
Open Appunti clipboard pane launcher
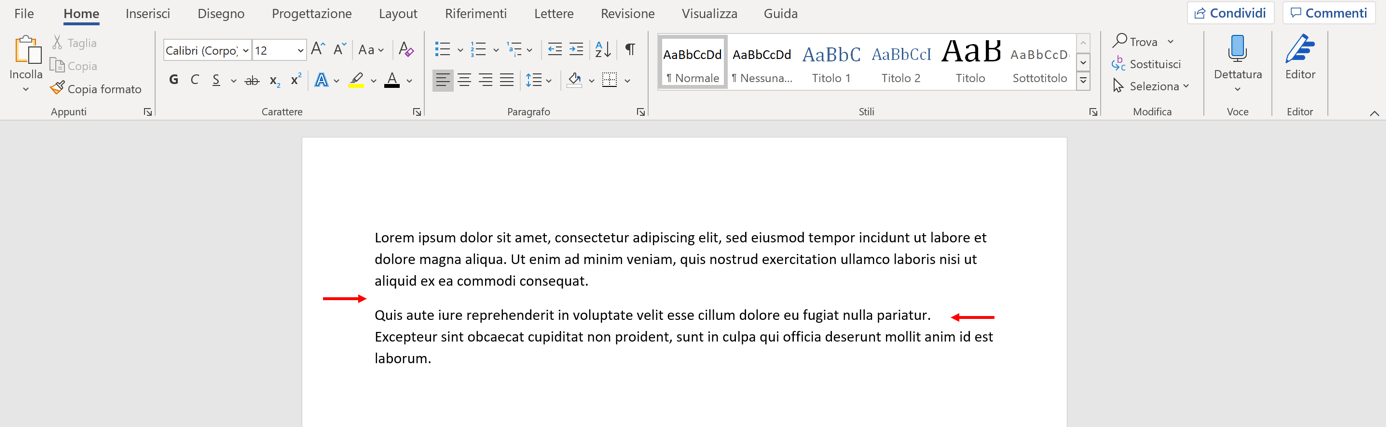pos(148,112)
